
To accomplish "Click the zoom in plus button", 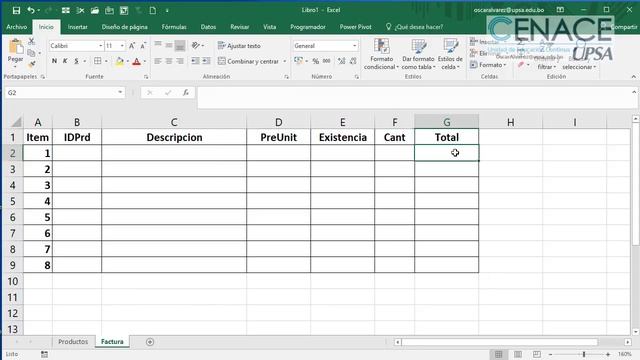I will click(x=608, y=354).
